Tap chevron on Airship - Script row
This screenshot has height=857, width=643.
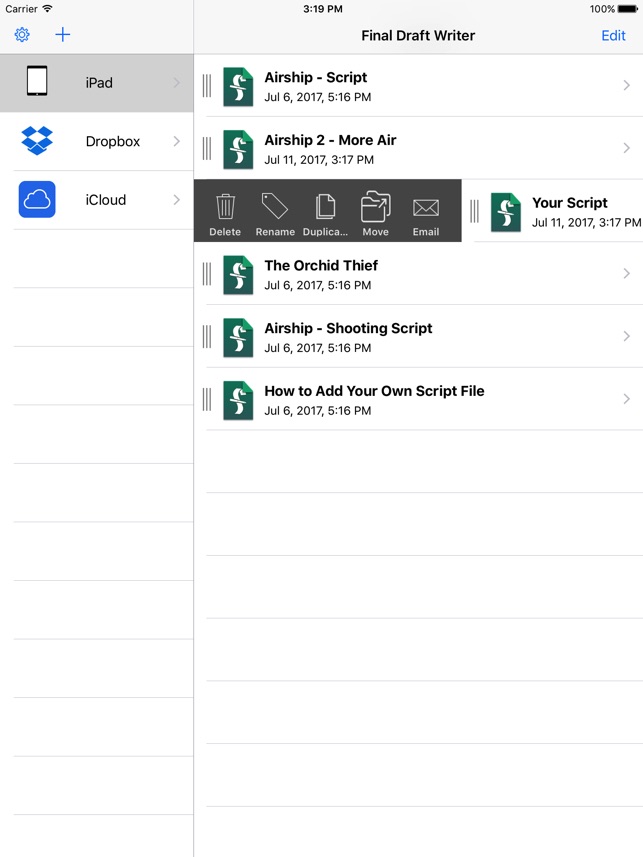pos(627,85)
